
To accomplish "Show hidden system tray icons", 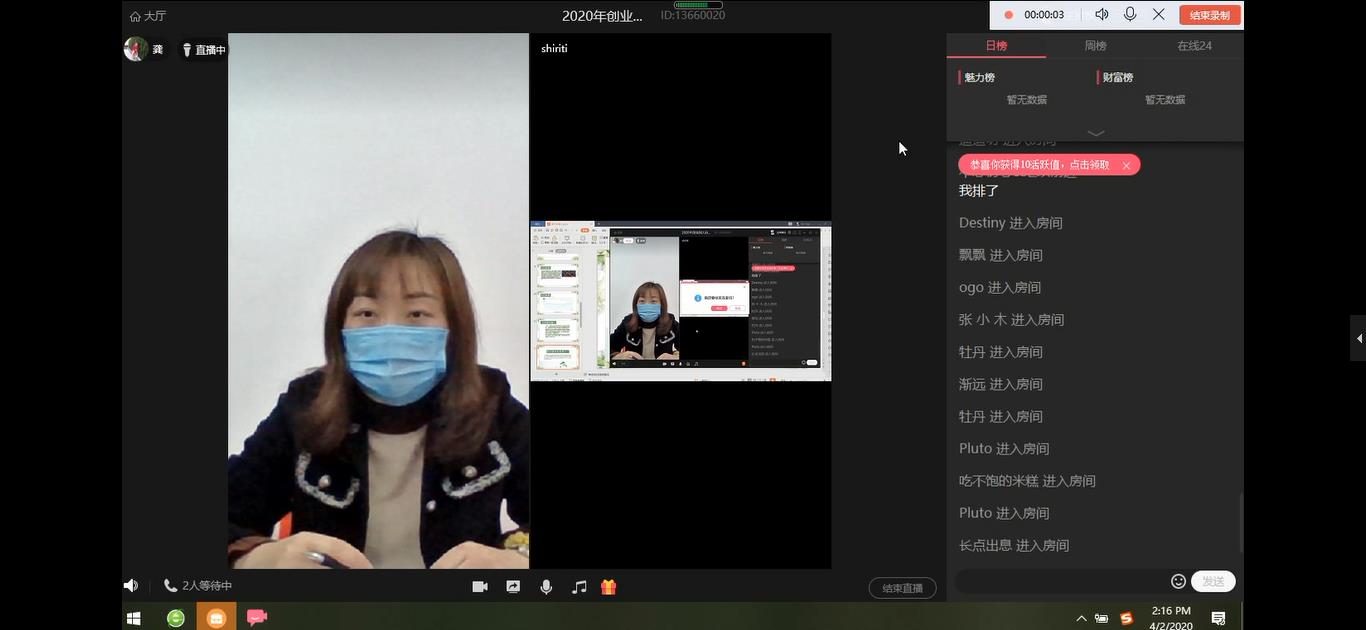I will click(x=1081, y=618).
